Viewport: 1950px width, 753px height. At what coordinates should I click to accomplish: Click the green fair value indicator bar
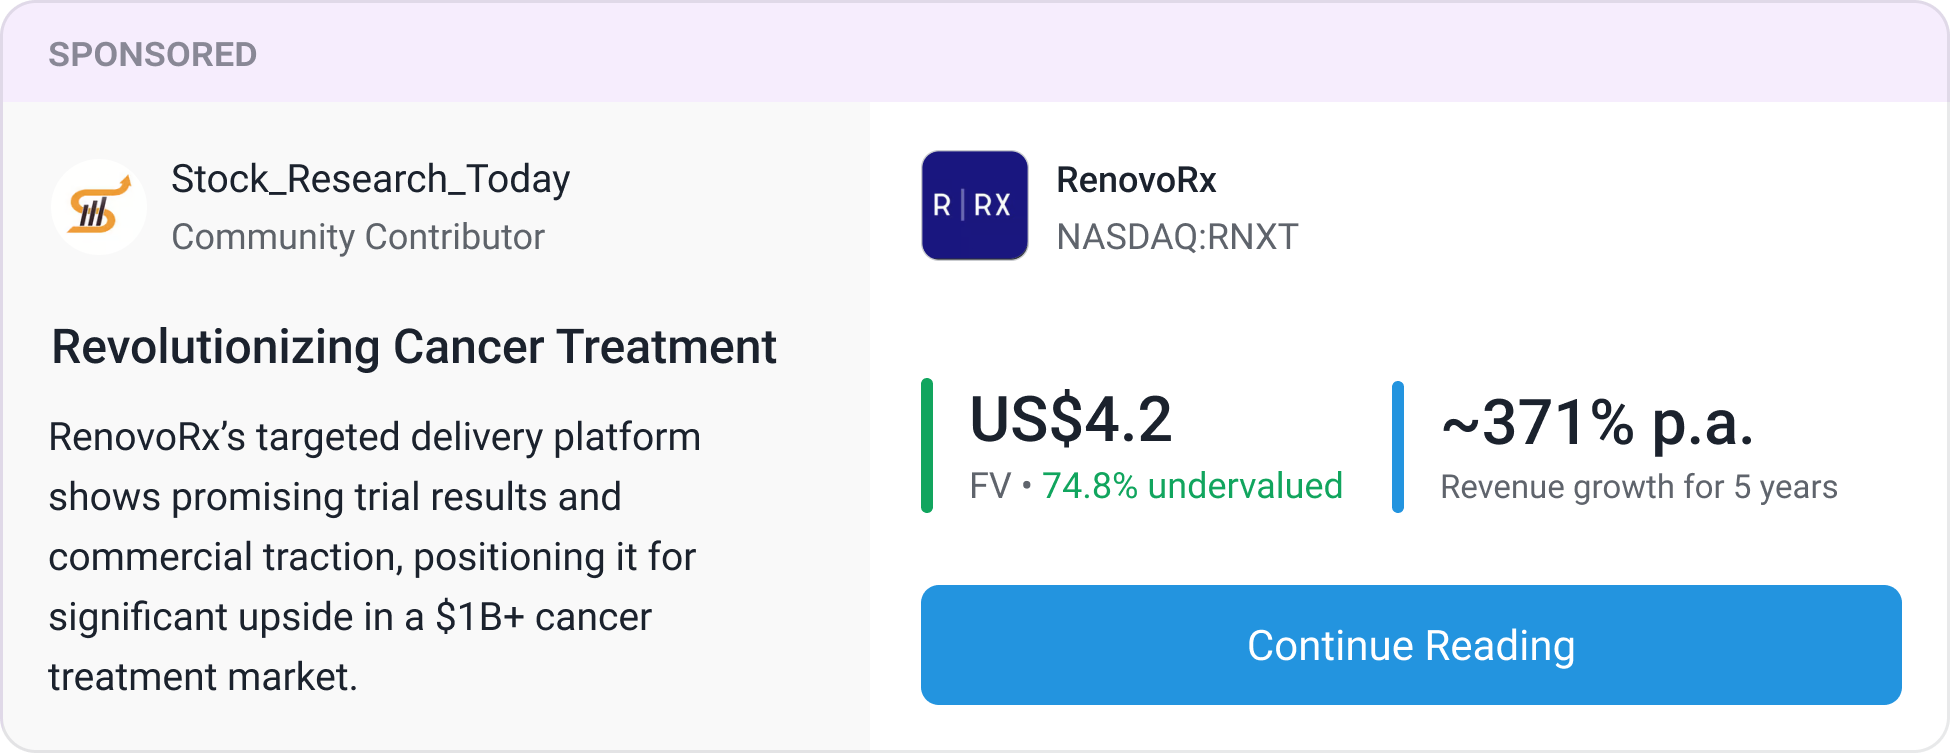click(927, 446)
